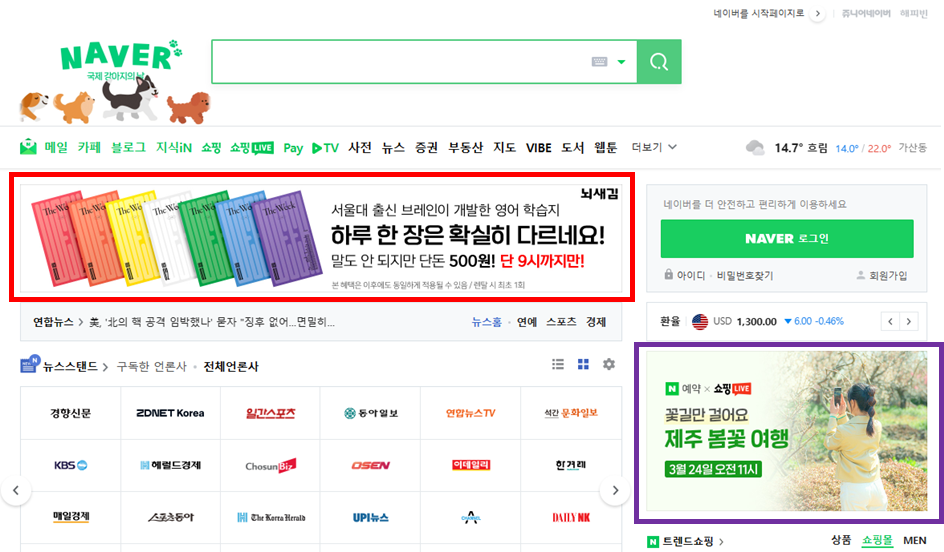Open the 부동산 navigation link
Image resolution: width=944 pixels, height=552 pixels.
[465, 147]
